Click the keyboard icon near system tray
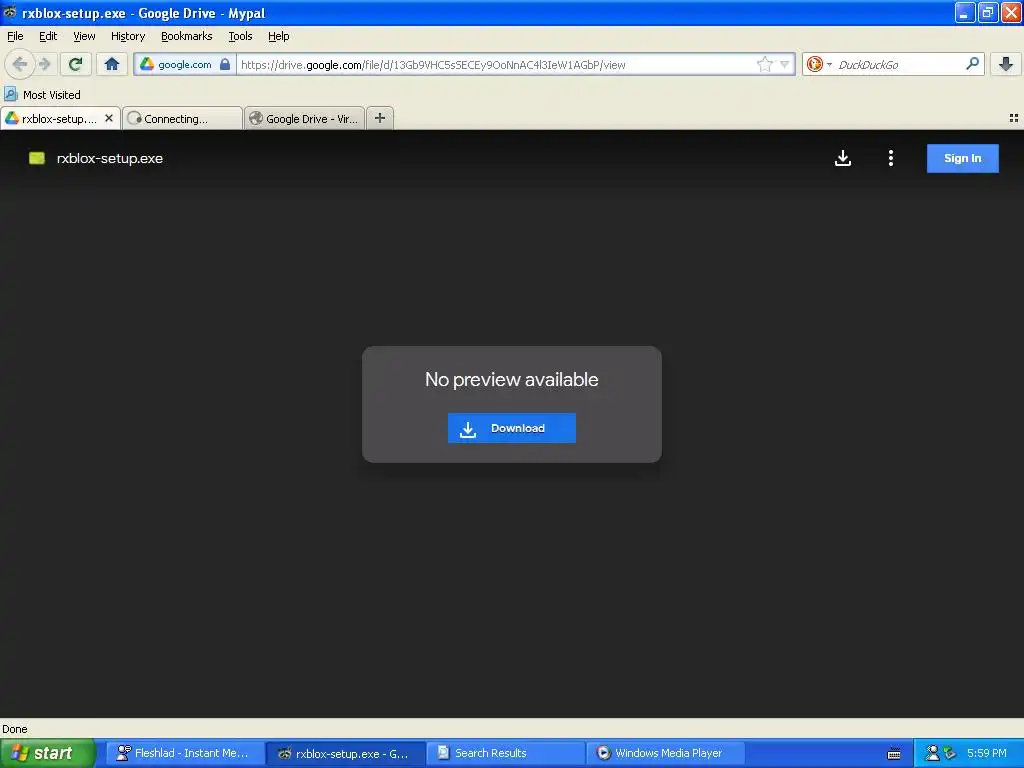The height and width of the screenshot is (768, 1024). 894,754
